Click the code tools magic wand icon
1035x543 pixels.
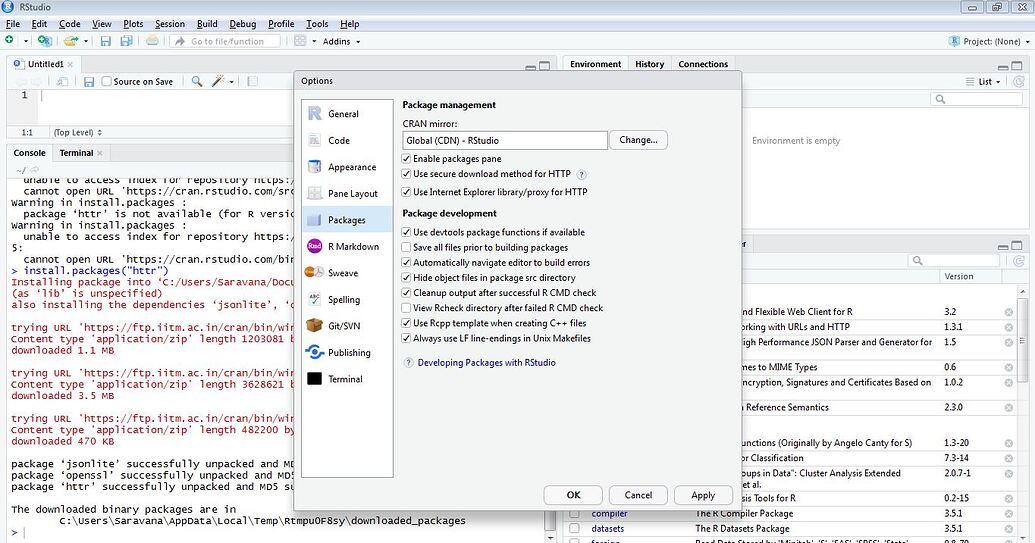[218, 81]
